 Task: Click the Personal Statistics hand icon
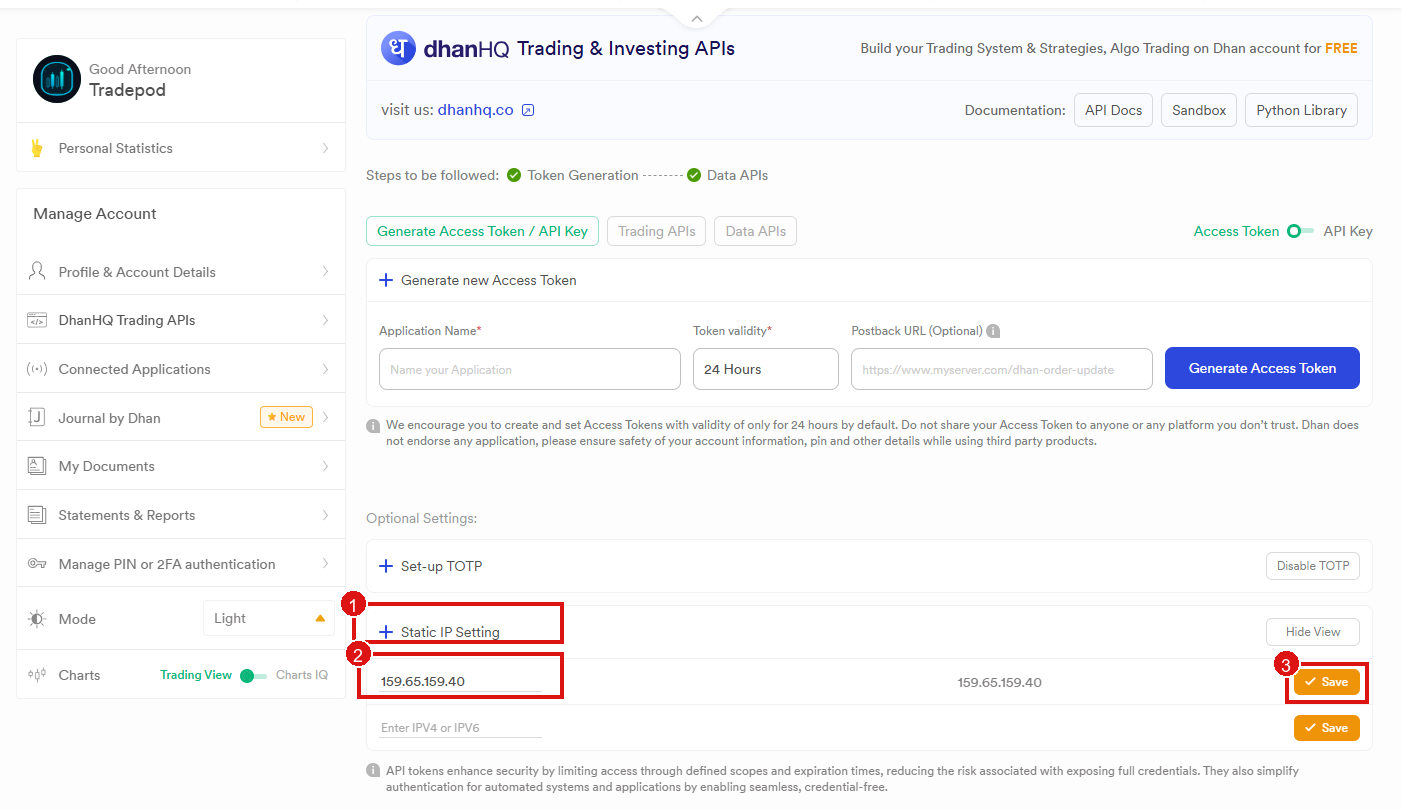pyautogui.click(x=37, y=148)
